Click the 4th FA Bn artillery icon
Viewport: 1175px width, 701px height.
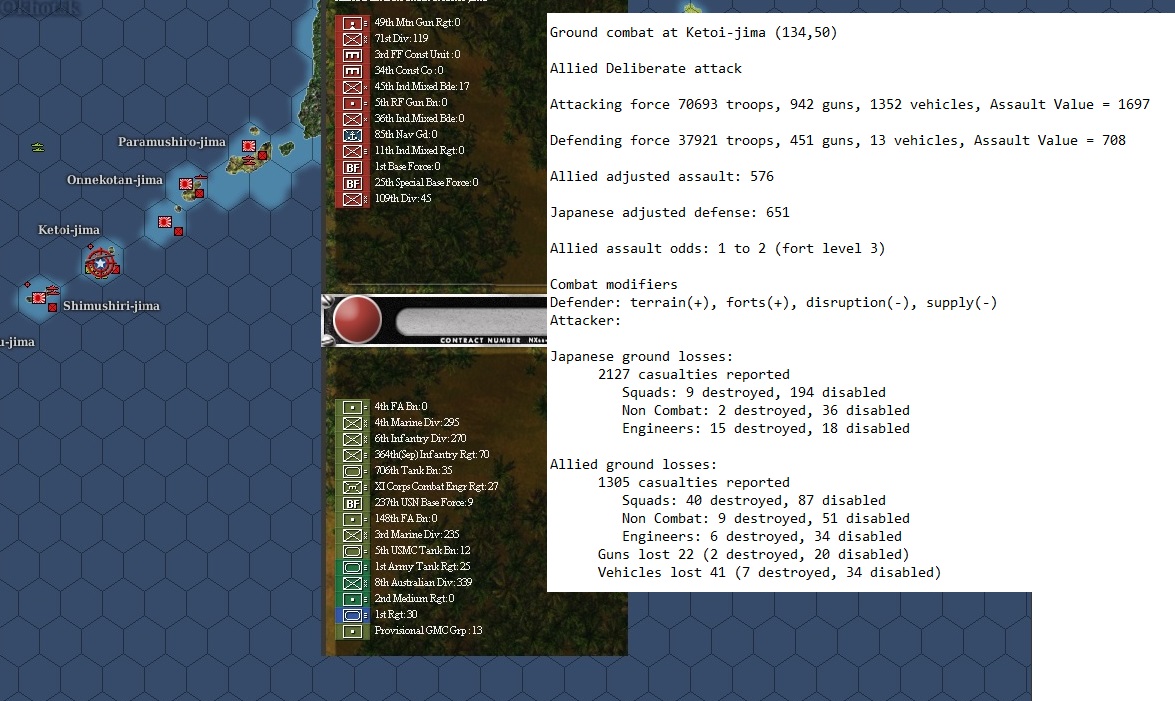click(x=352, y=407)
